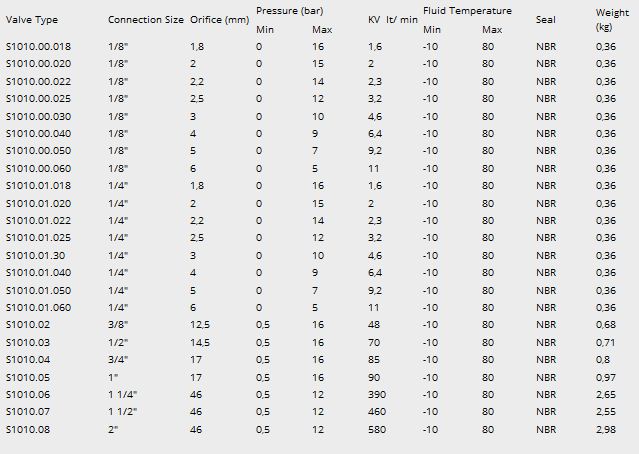
Task: Click the KV value 390
Action: (x=378, y=394)
